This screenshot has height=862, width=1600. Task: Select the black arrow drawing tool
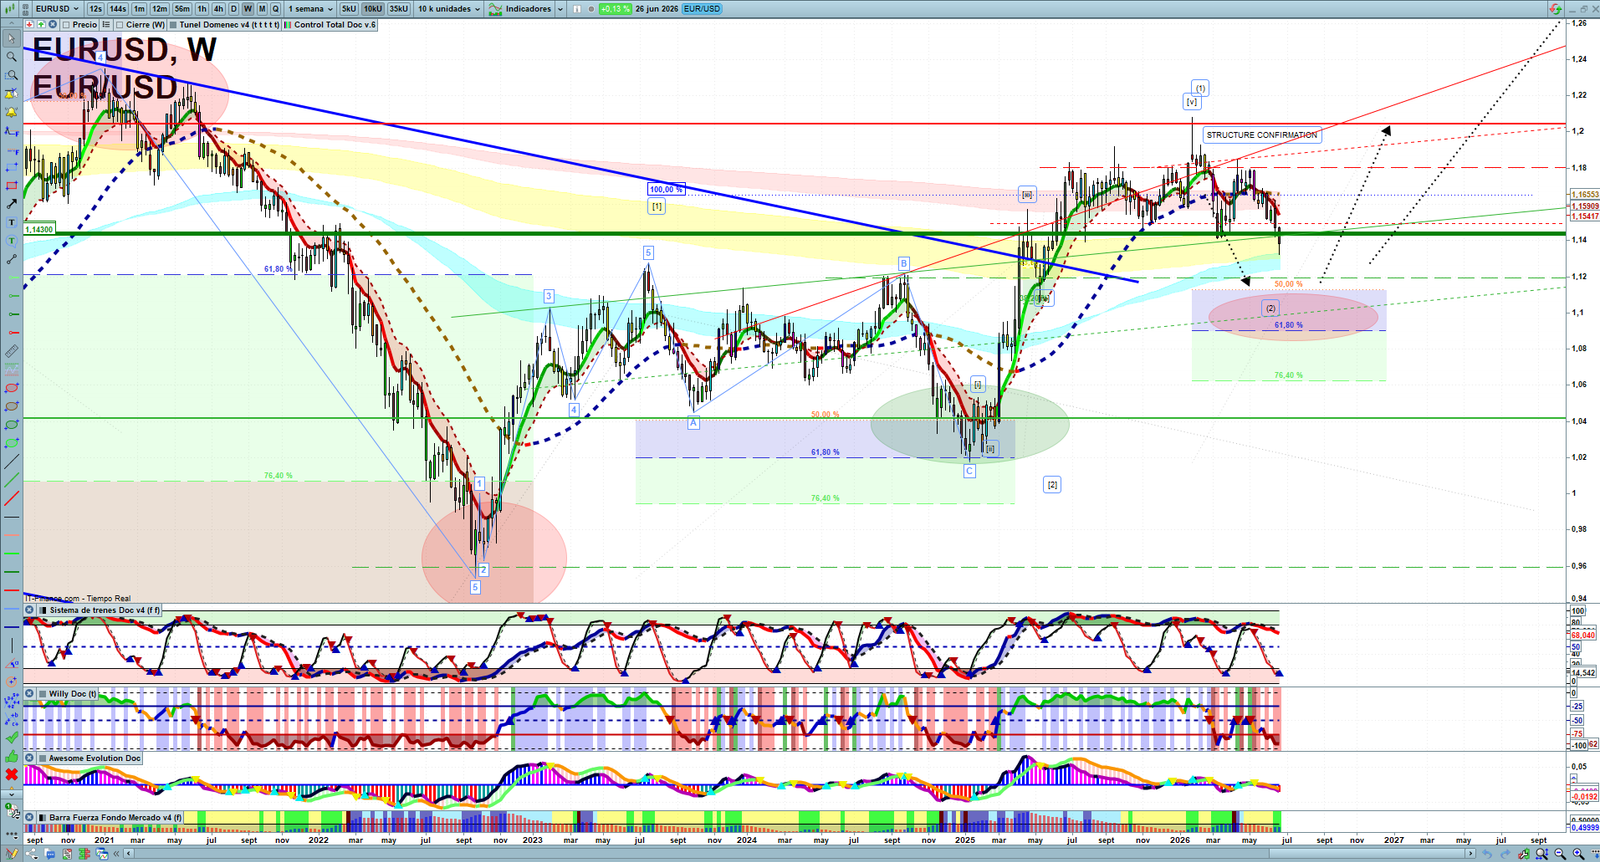coord(11,204)
